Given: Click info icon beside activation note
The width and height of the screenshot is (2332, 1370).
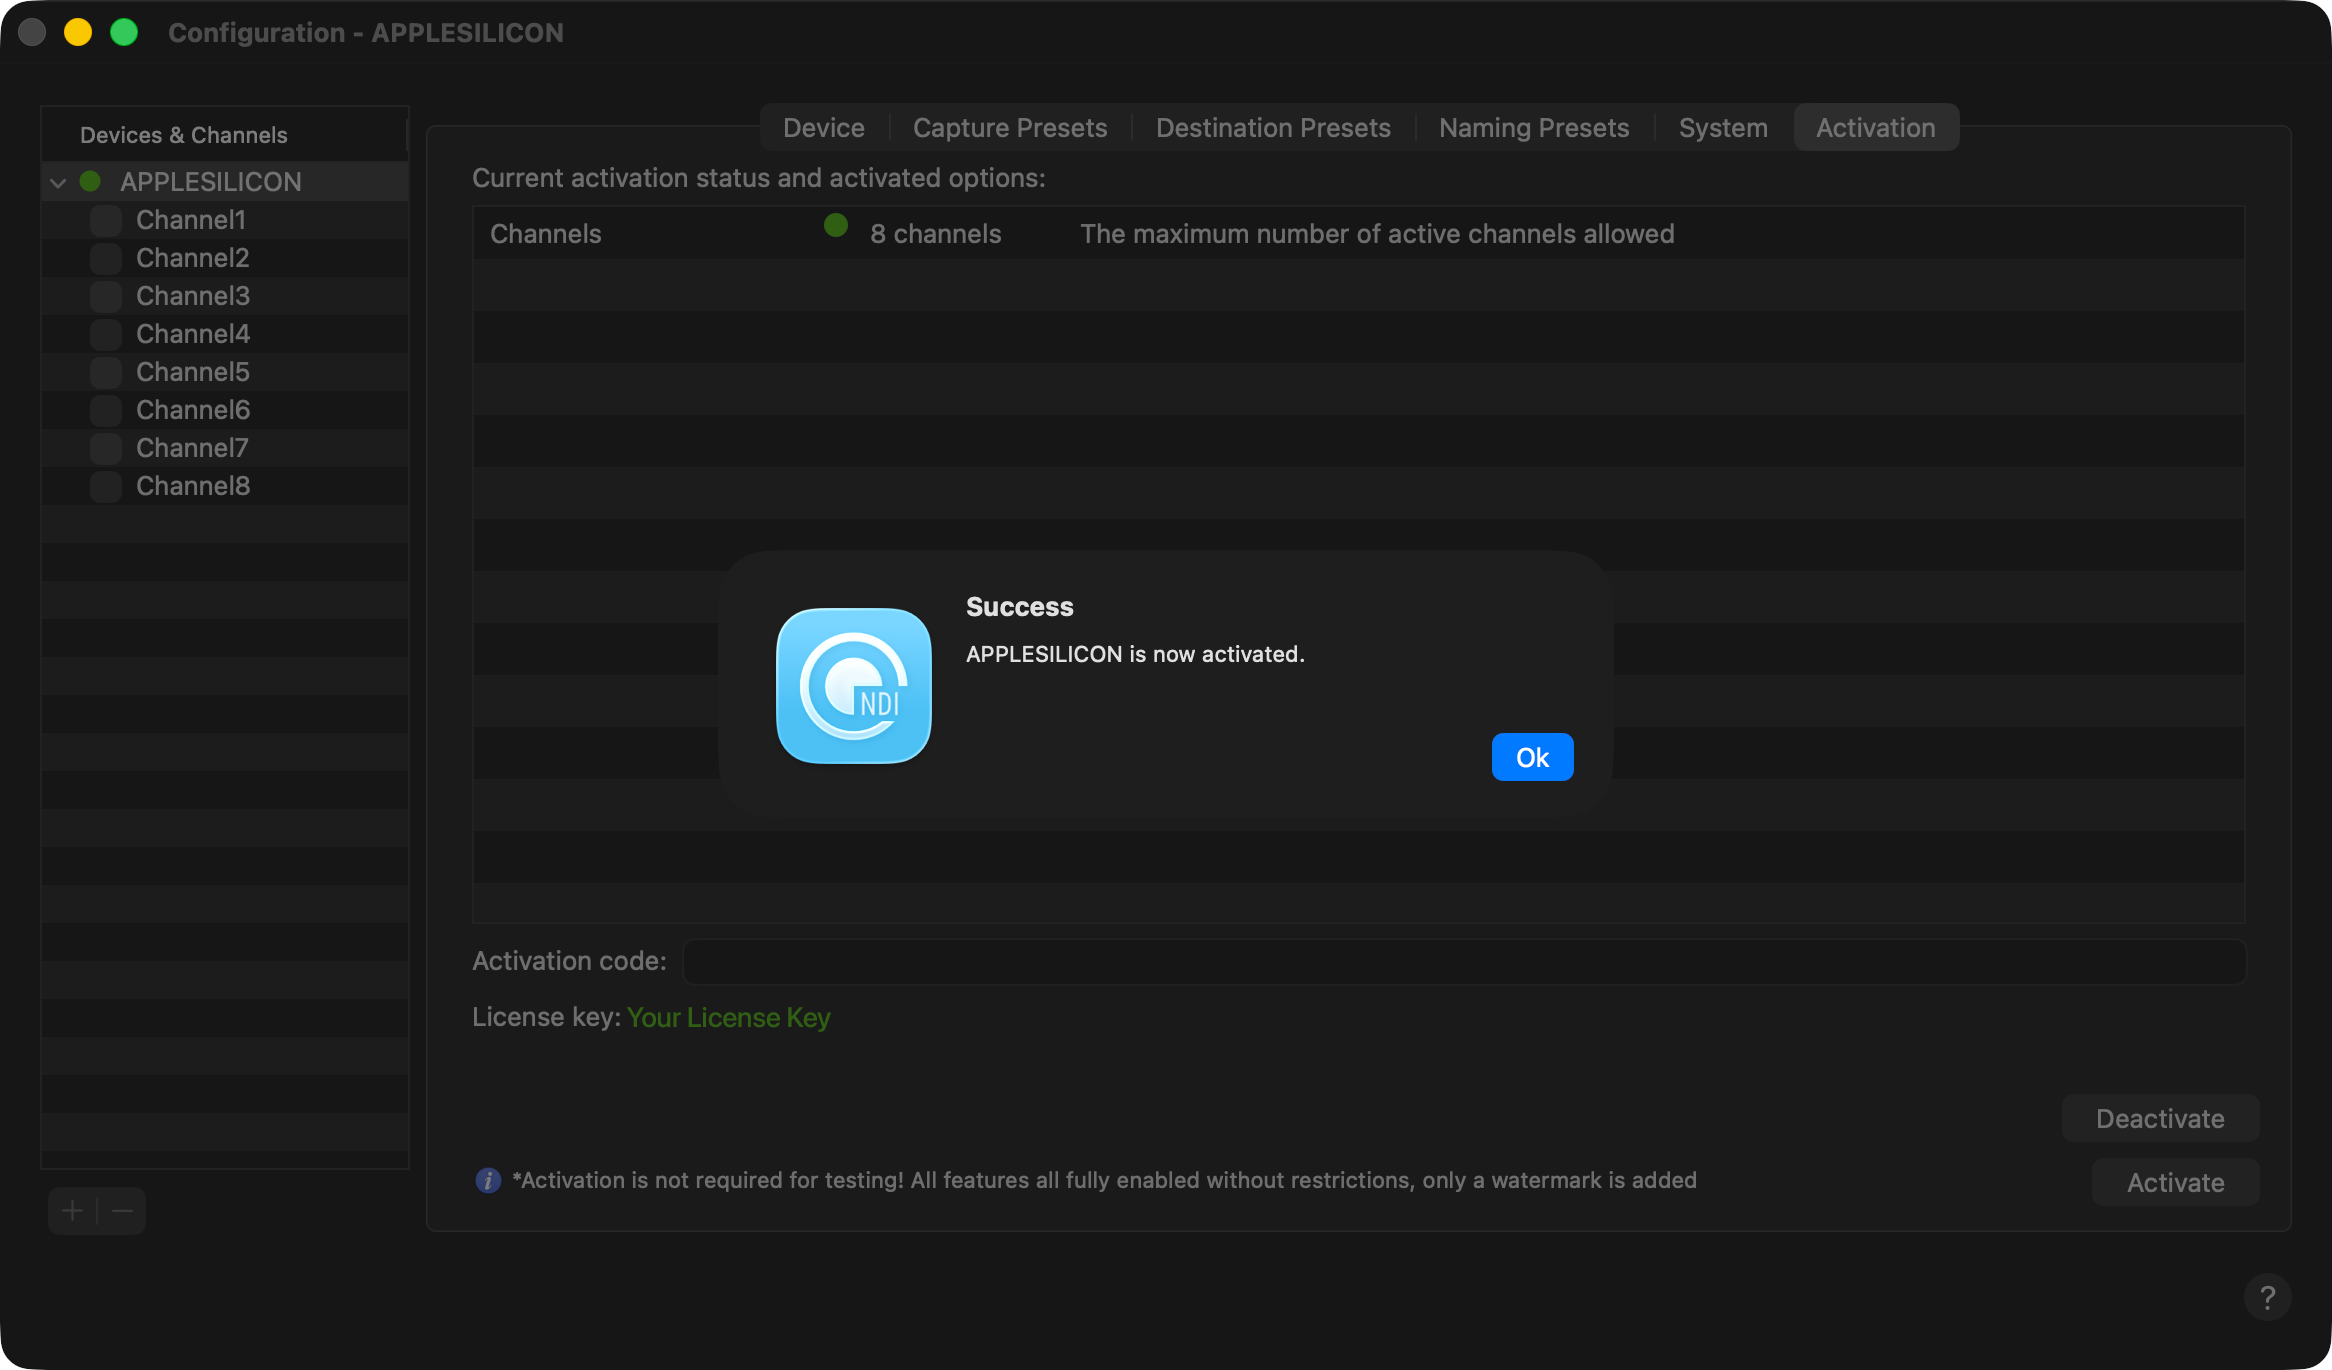Looking at the screenshot, I should 488,1180.
